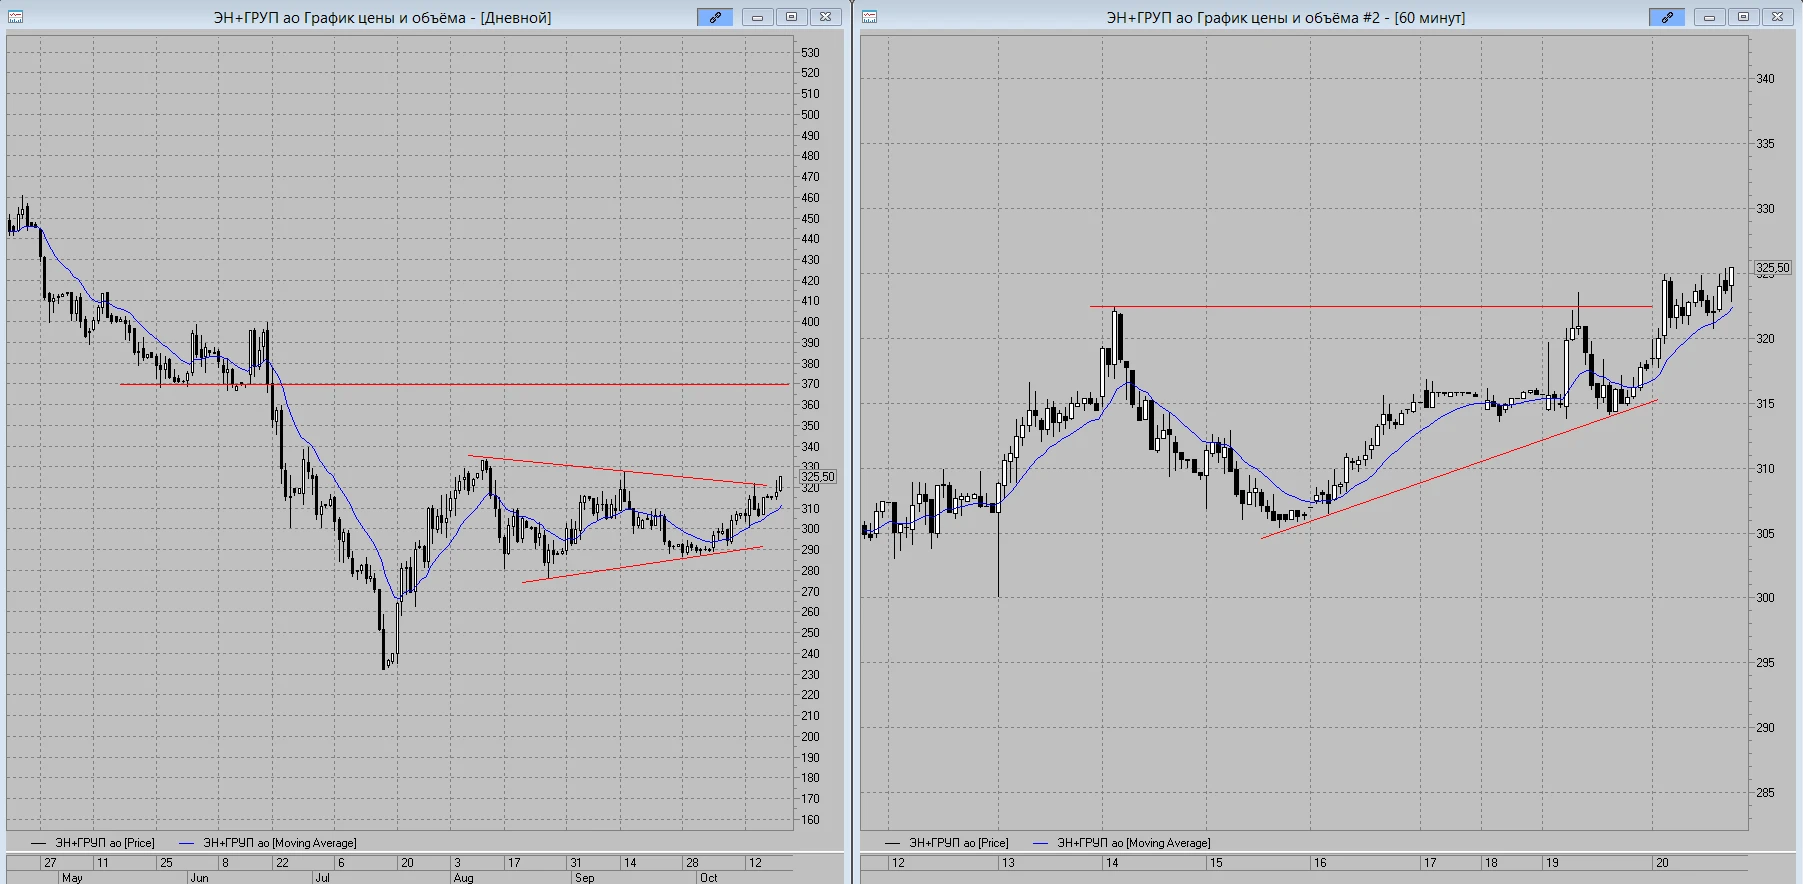Minimize the 60-minute chart window
The height and width of the screenshot is (884, 1803).
[1709, 17]
